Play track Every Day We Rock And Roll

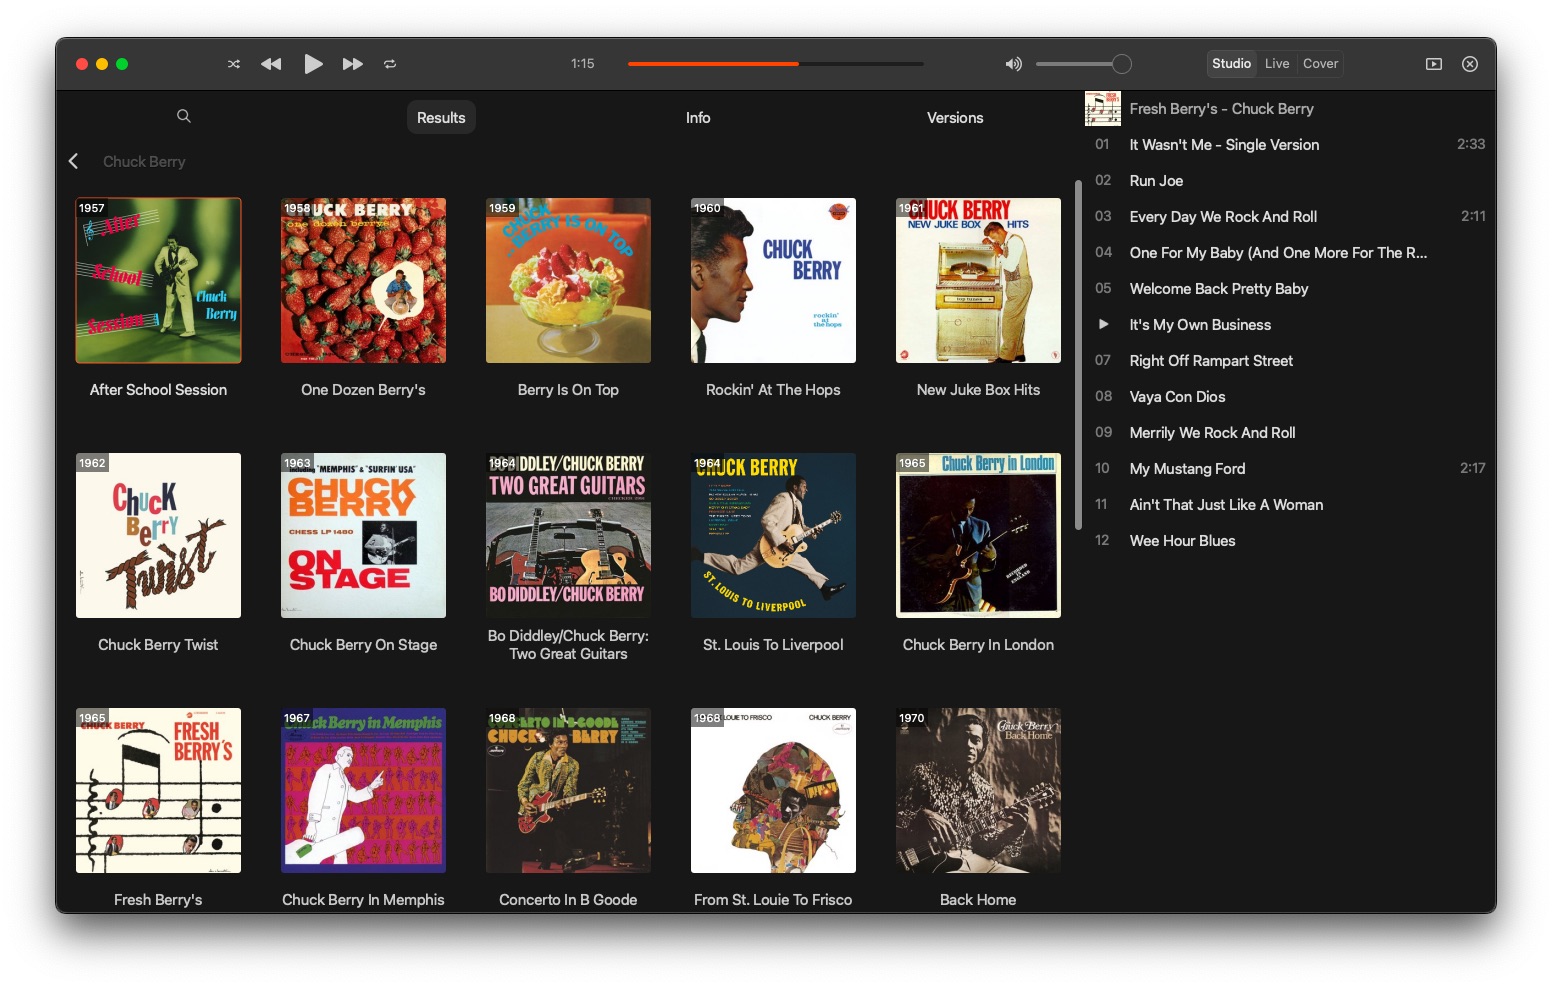coord(1290,217)
